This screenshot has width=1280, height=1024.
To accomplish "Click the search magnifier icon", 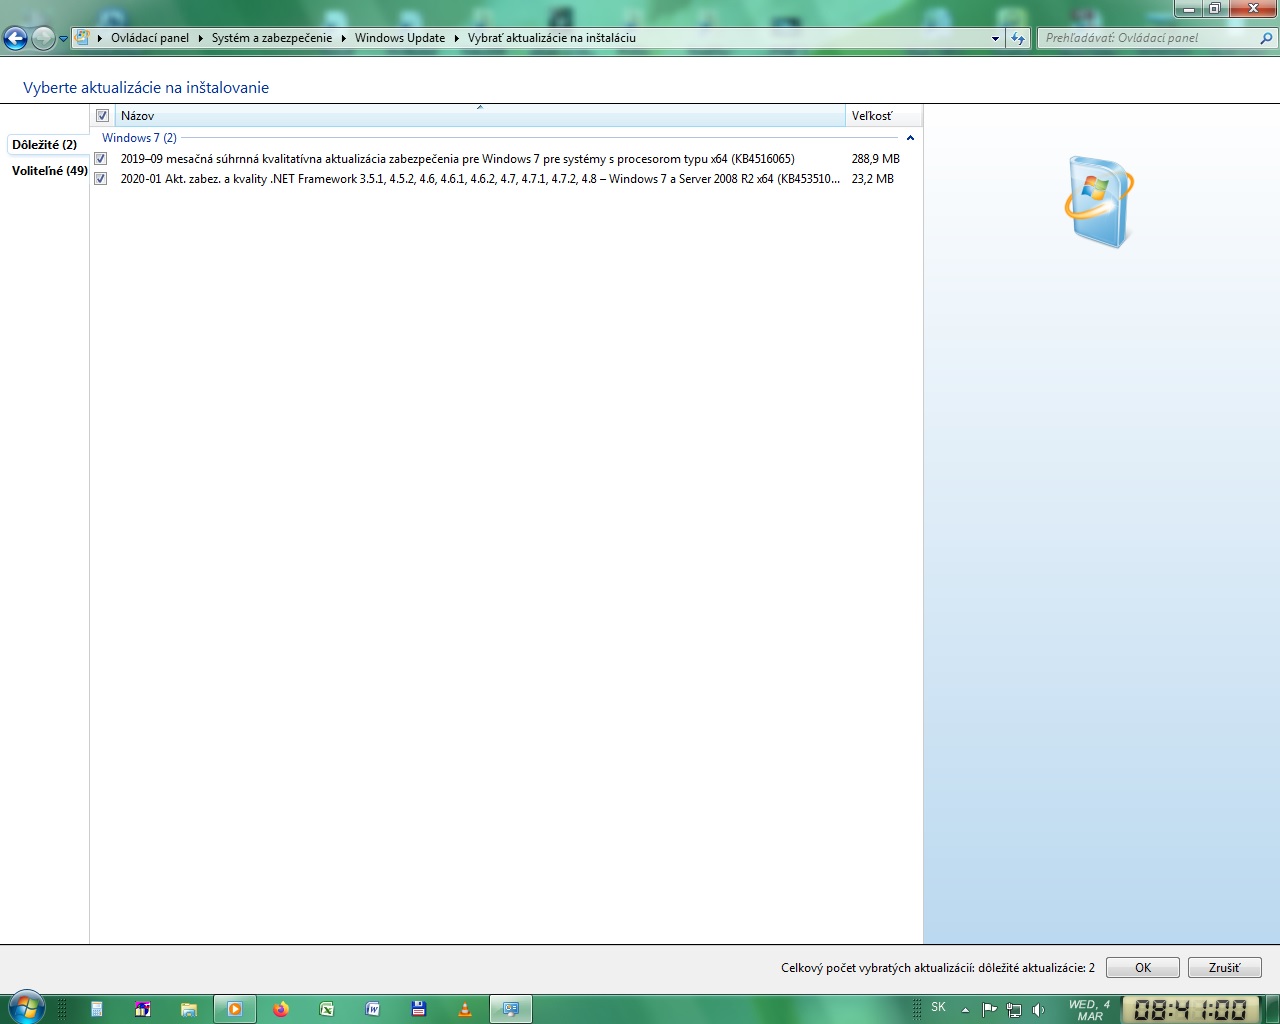I will point(1266,38).
